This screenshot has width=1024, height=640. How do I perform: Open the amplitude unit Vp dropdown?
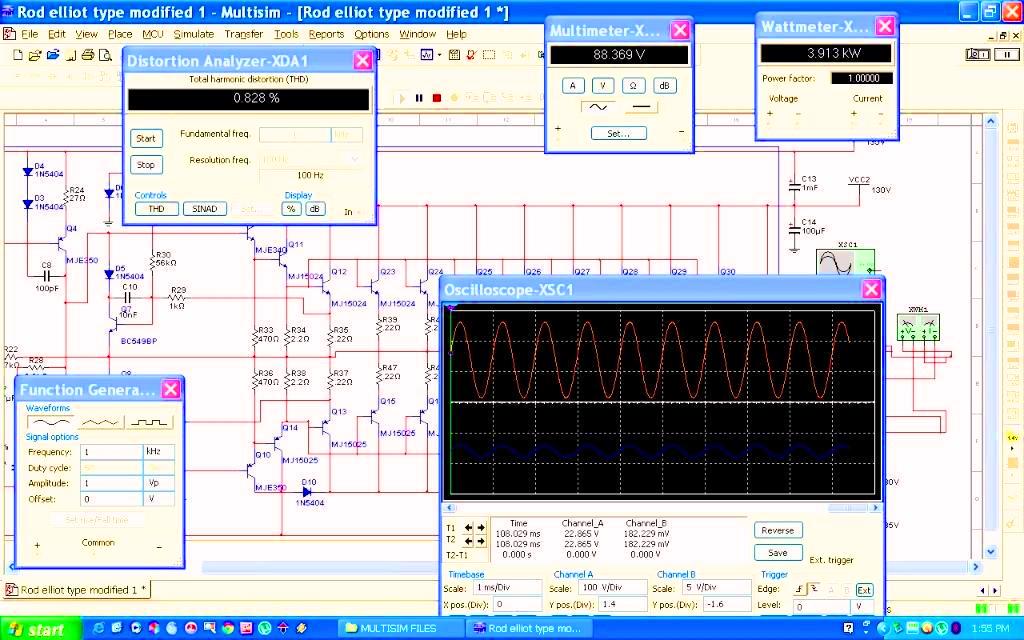(x=159, y=483)
